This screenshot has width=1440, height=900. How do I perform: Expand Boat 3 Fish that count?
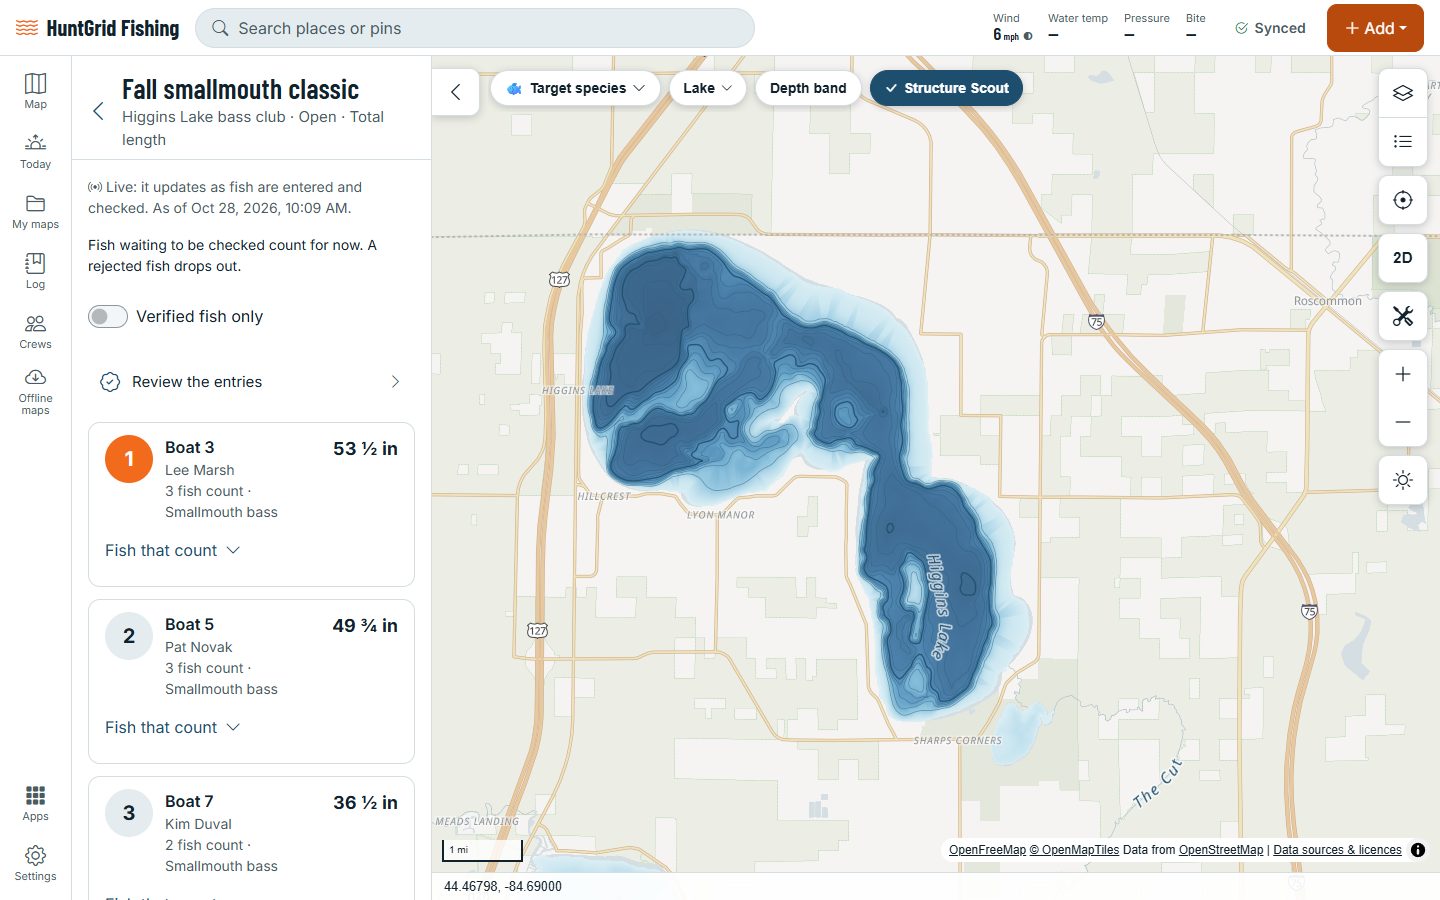pyautogui.click(x=172, y=550)
